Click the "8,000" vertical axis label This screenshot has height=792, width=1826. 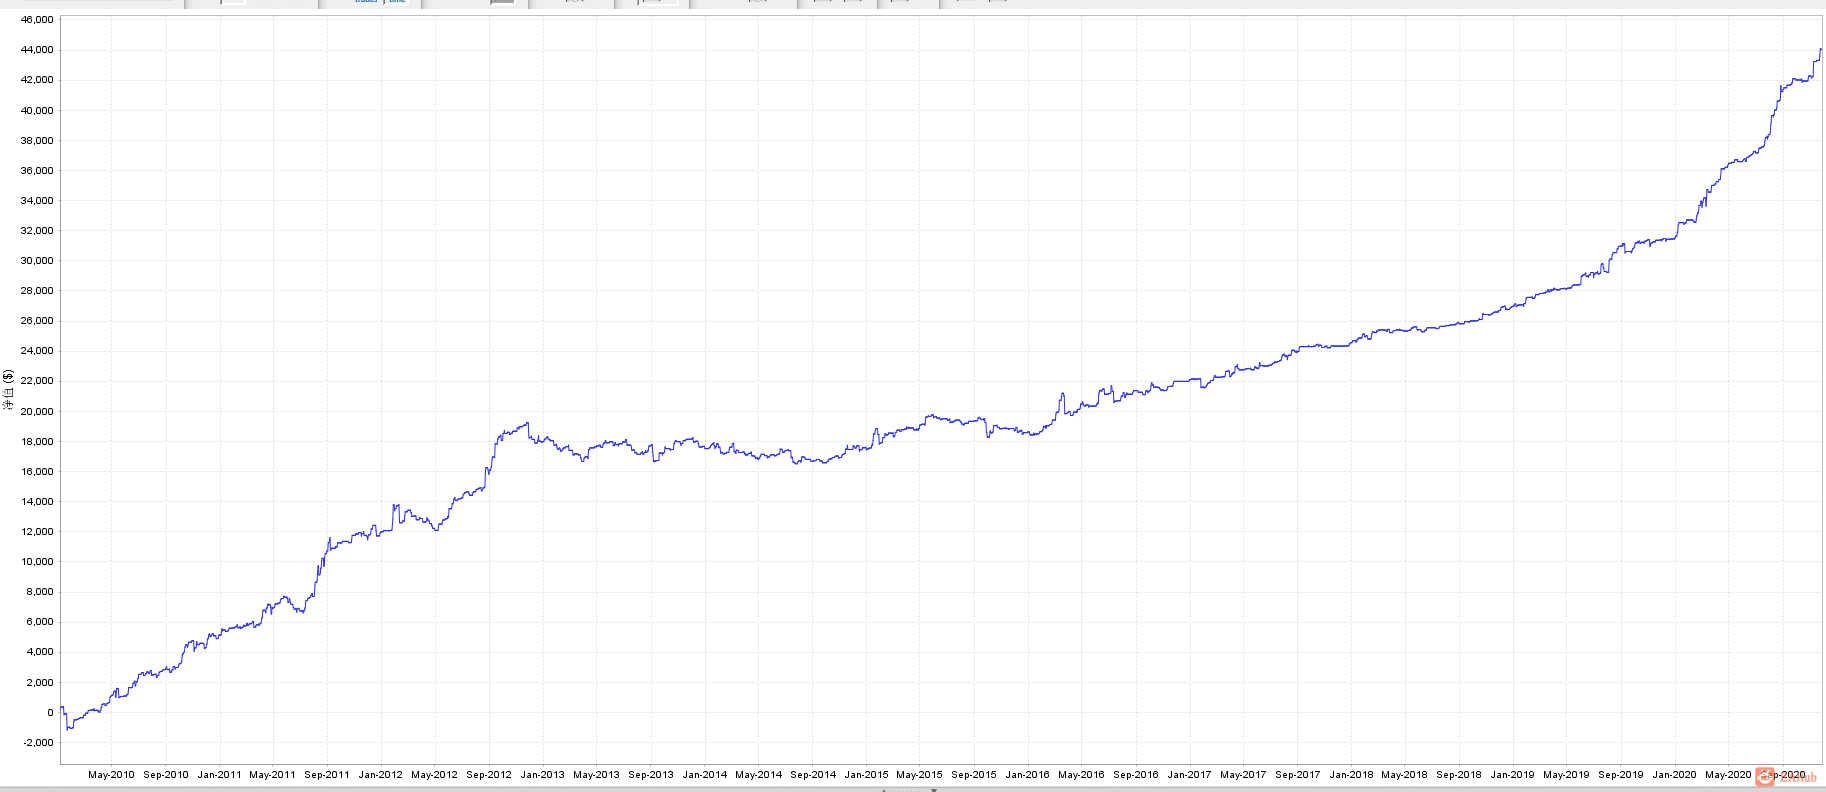[40, 592]
